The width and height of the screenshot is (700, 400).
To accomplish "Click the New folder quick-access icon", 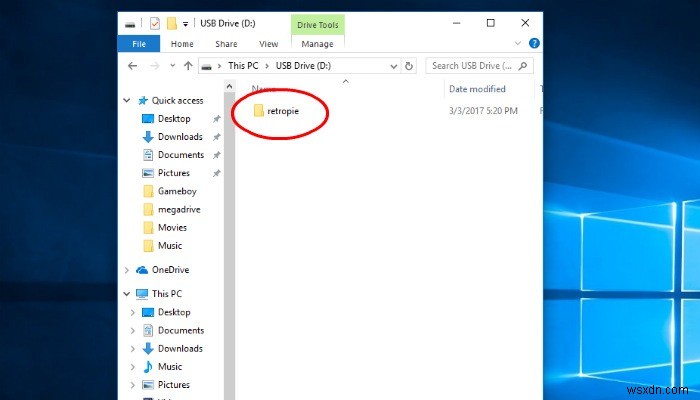I will (172, 23).
